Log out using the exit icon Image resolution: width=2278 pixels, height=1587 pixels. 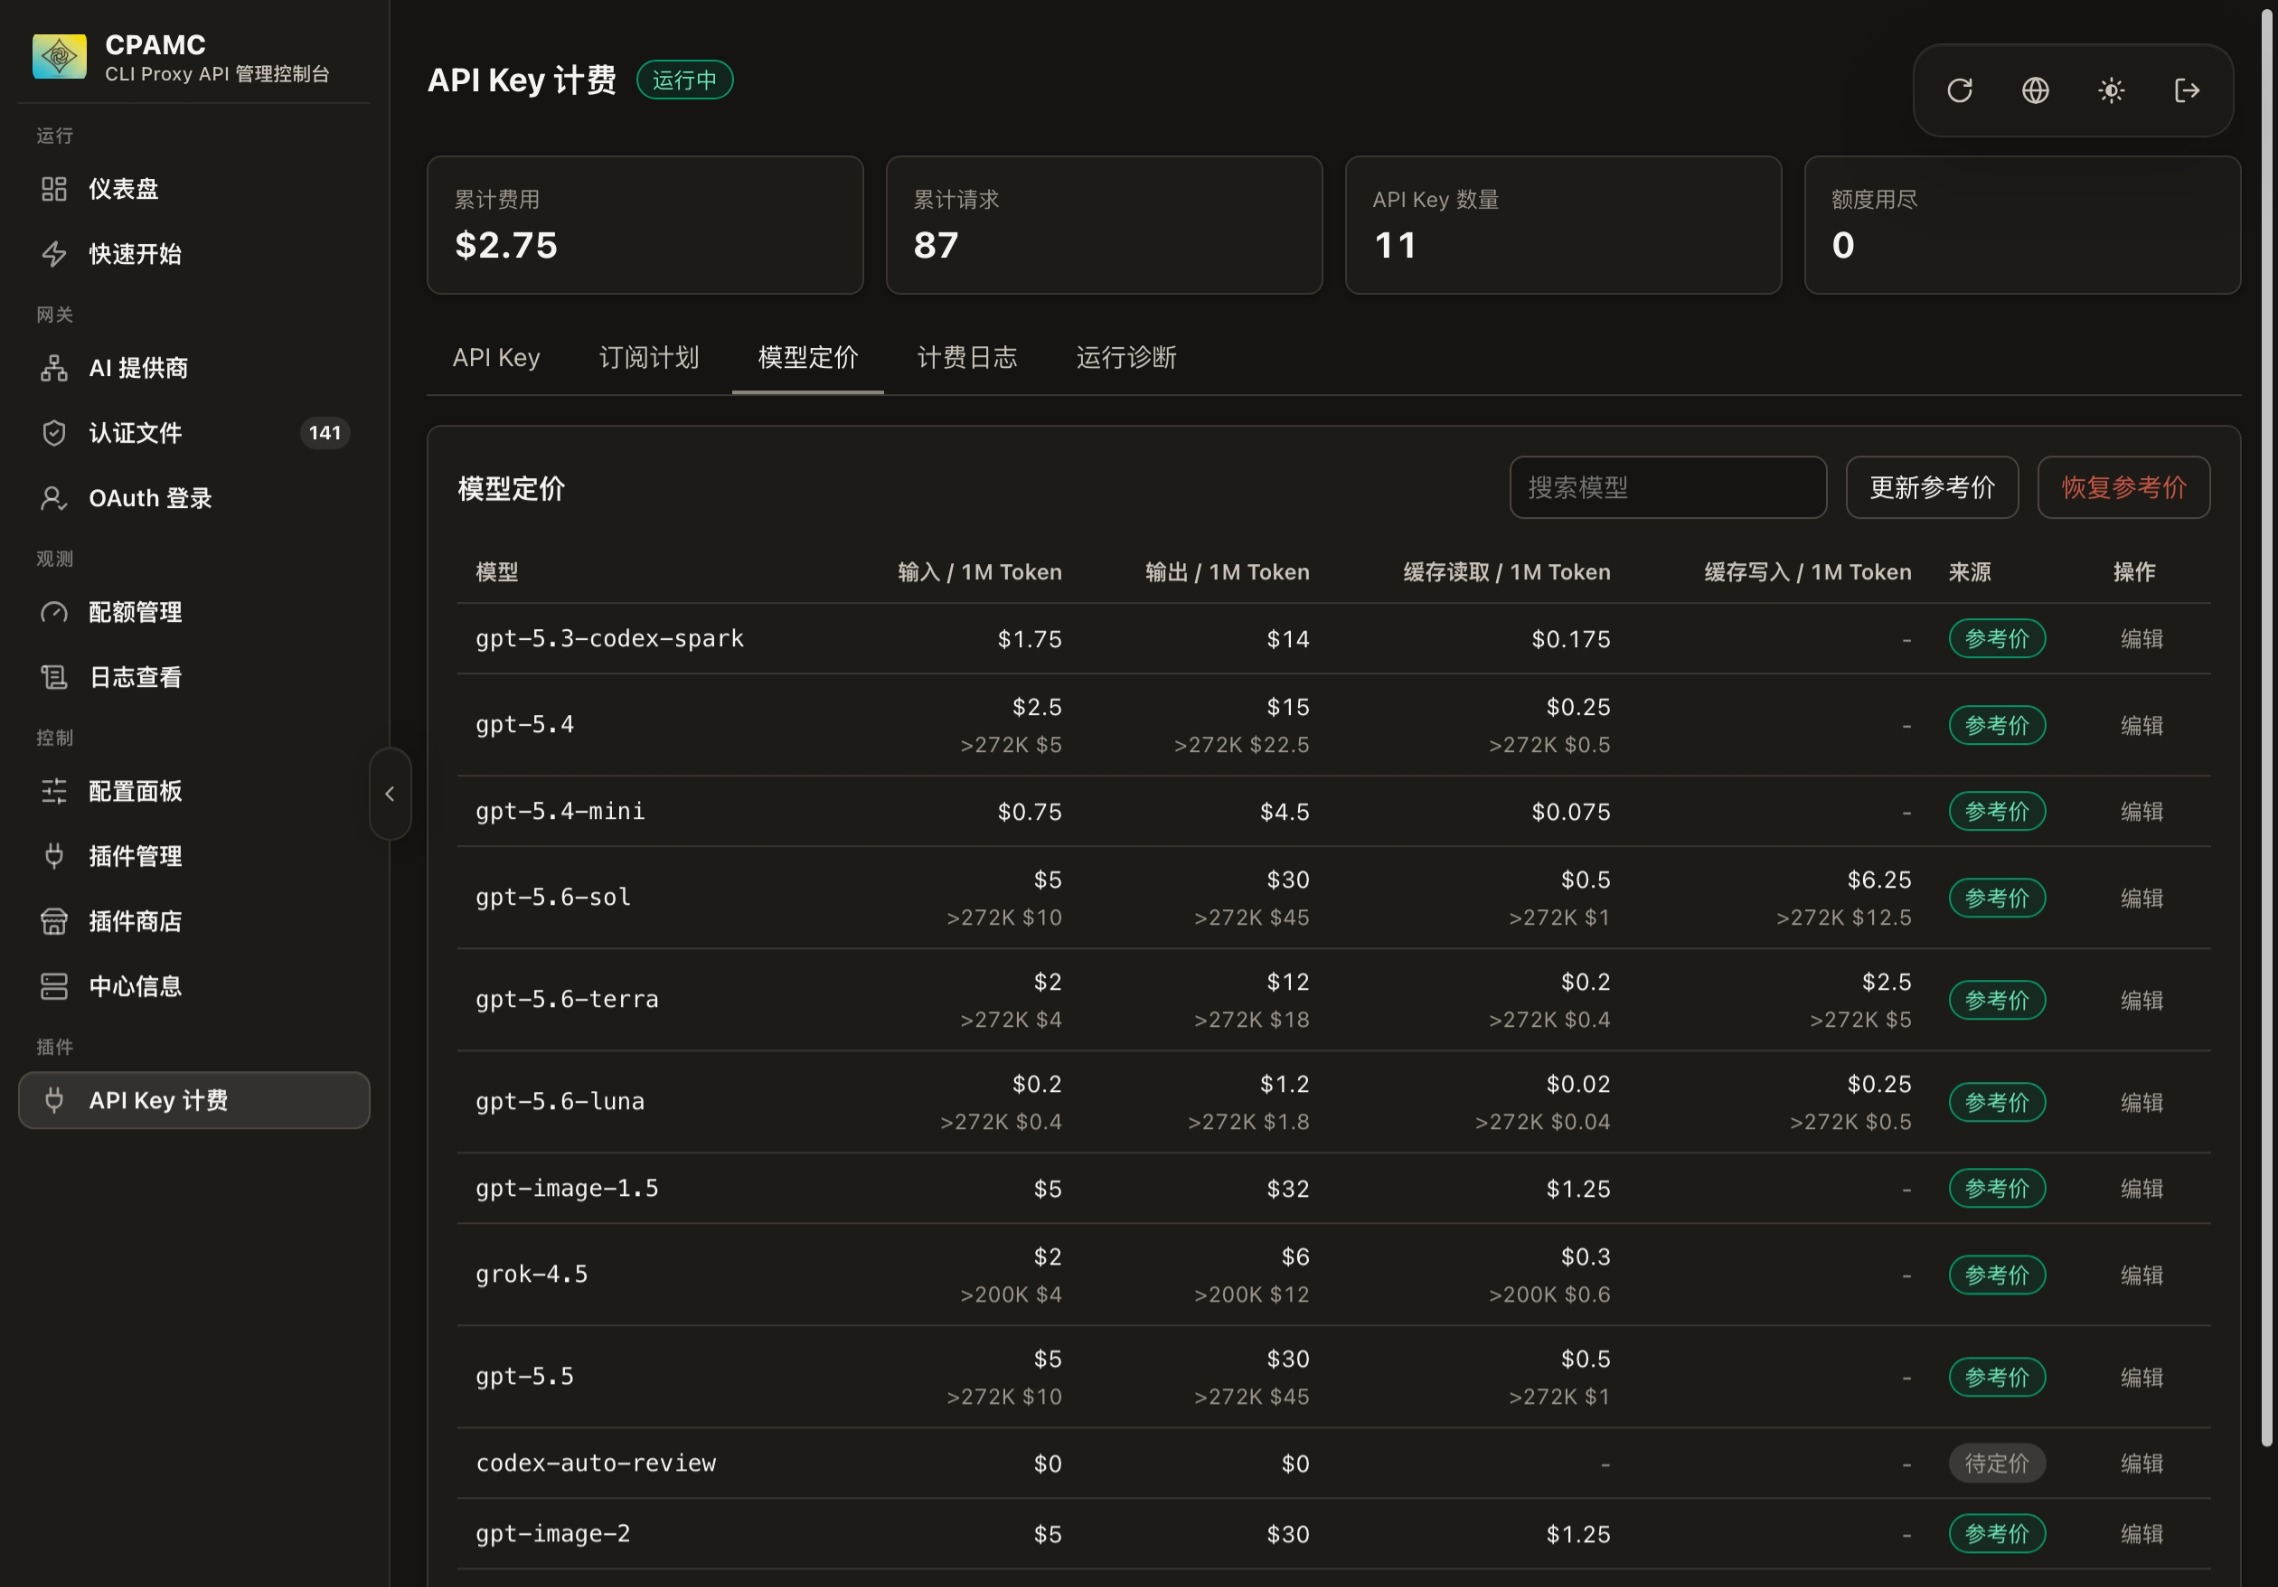[2187, 91]
